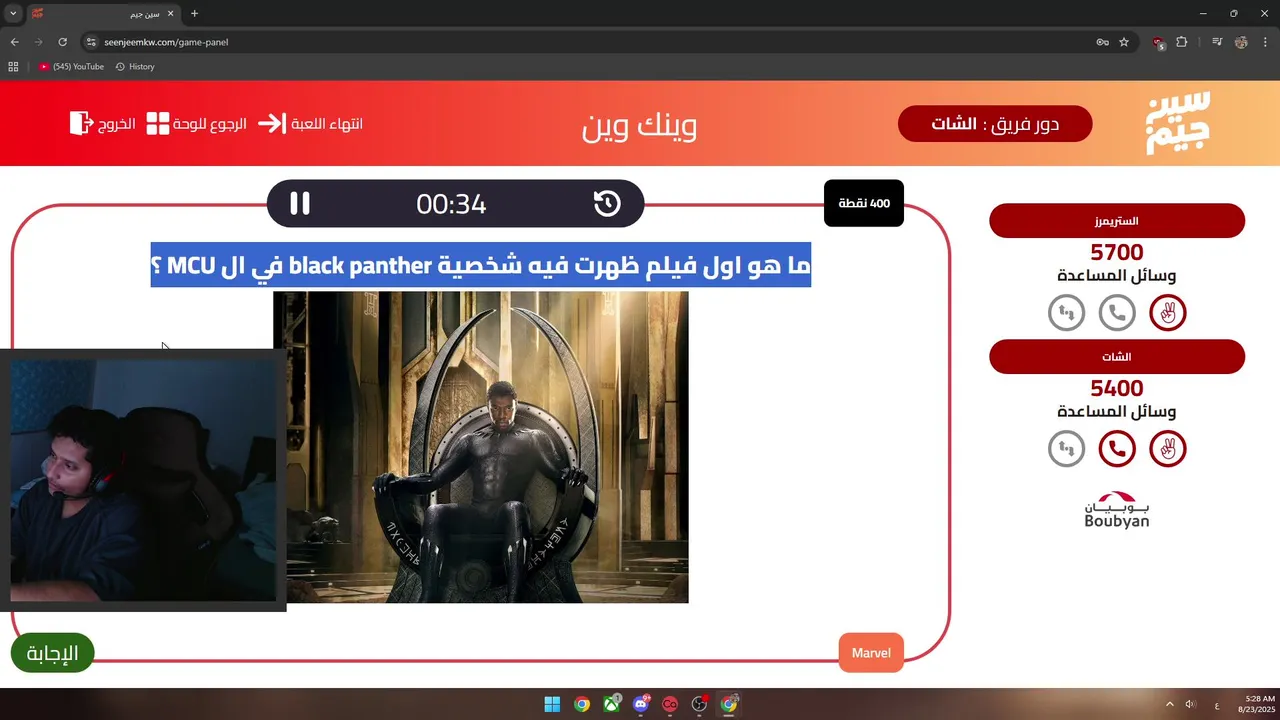The image size is (1280, 720).
Task: Click the الستريمرز score 5700
Action: [1117, 252]
